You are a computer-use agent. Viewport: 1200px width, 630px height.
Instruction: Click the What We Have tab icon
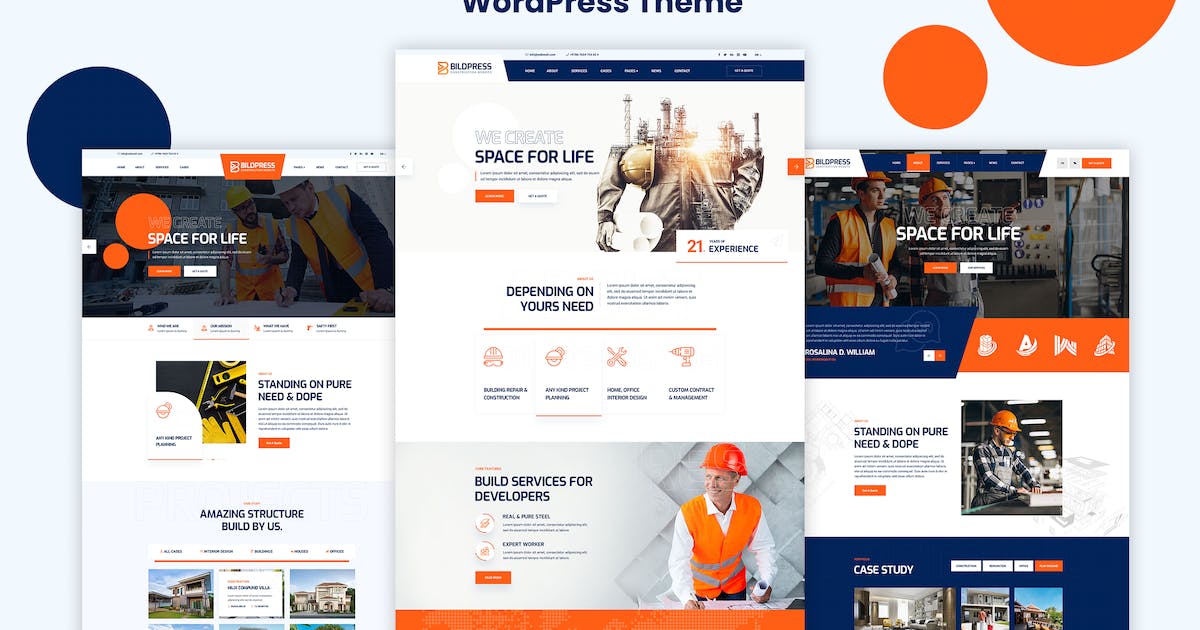click(256, 328)
